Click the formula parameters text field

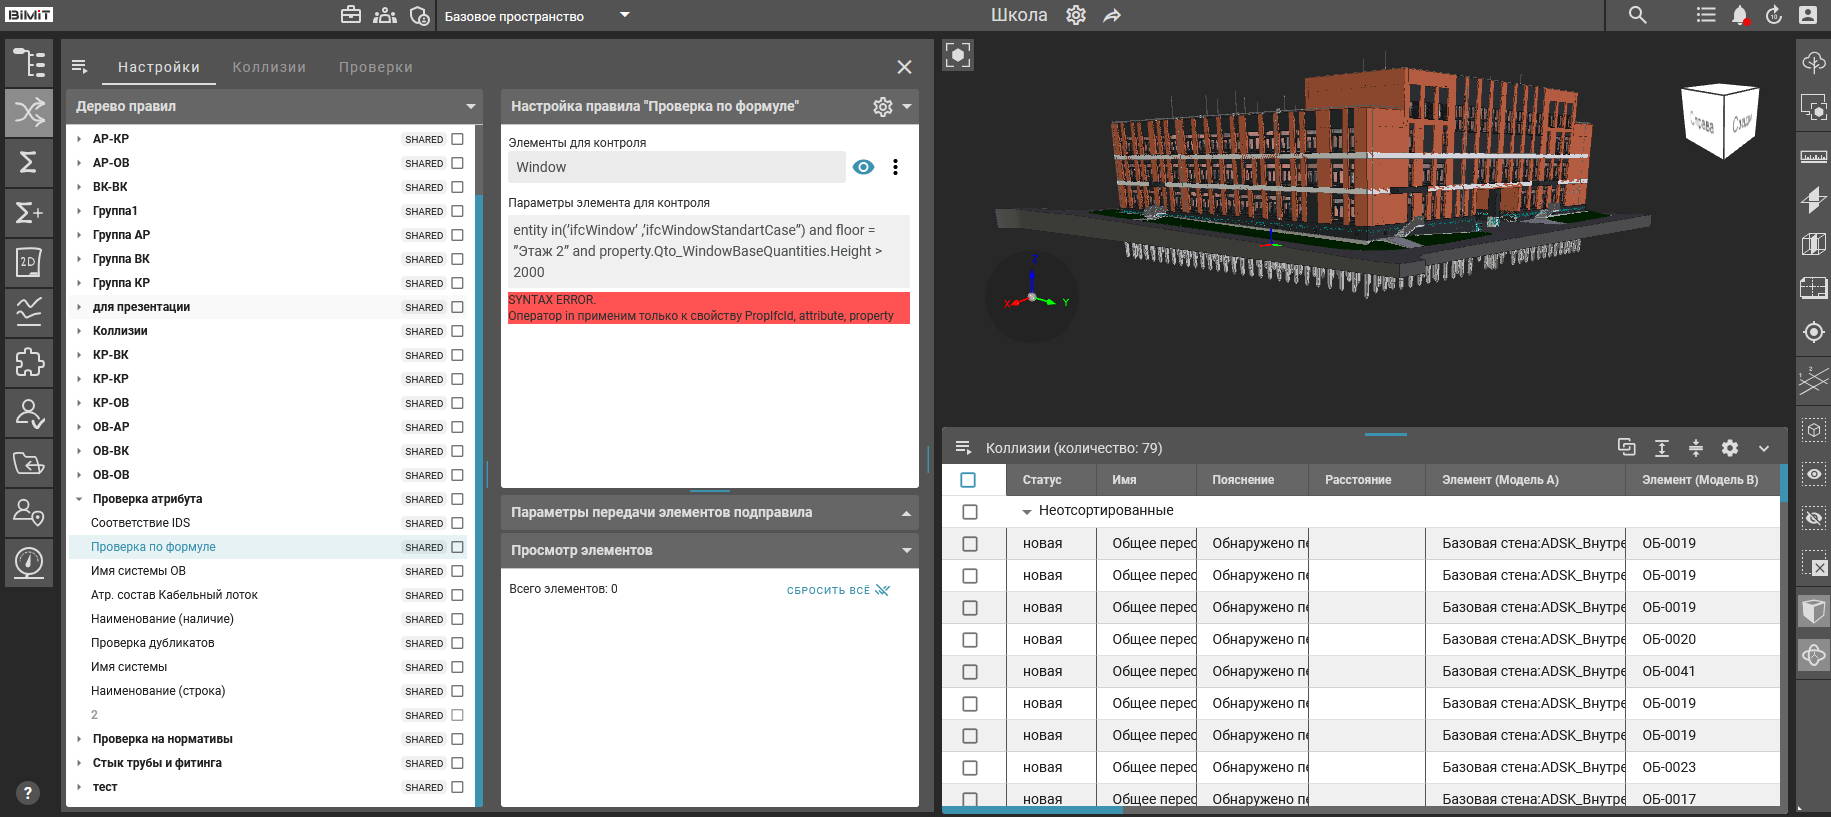pyautogui.click(x=708, y=251)
